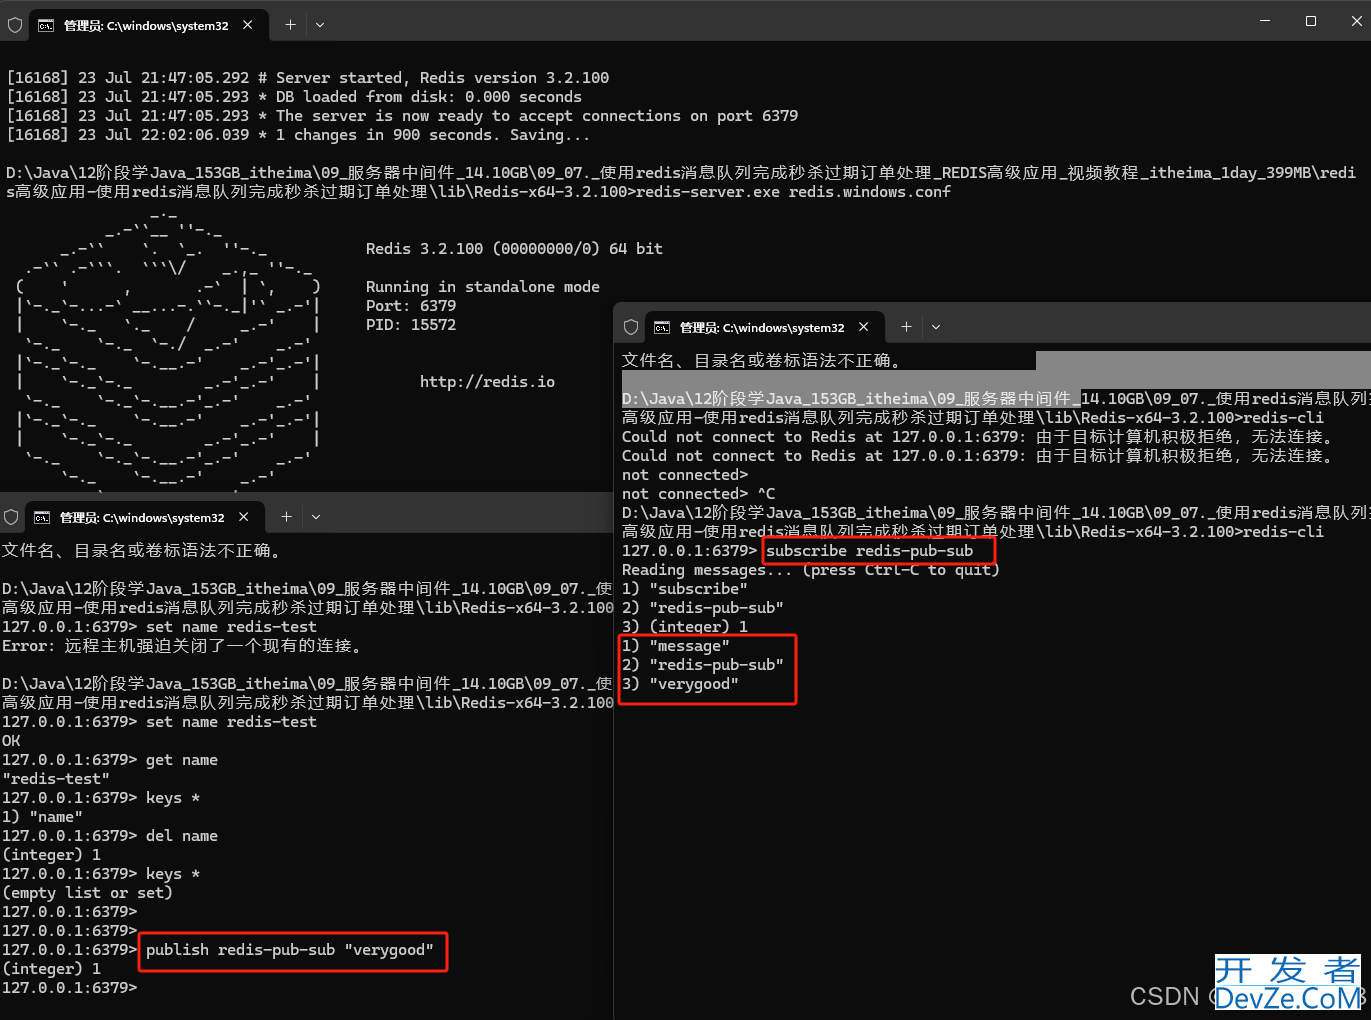Click 'Reading messages...' line in subscriber window
The width and height of the screenshot is (1371, 1020).
811,569
